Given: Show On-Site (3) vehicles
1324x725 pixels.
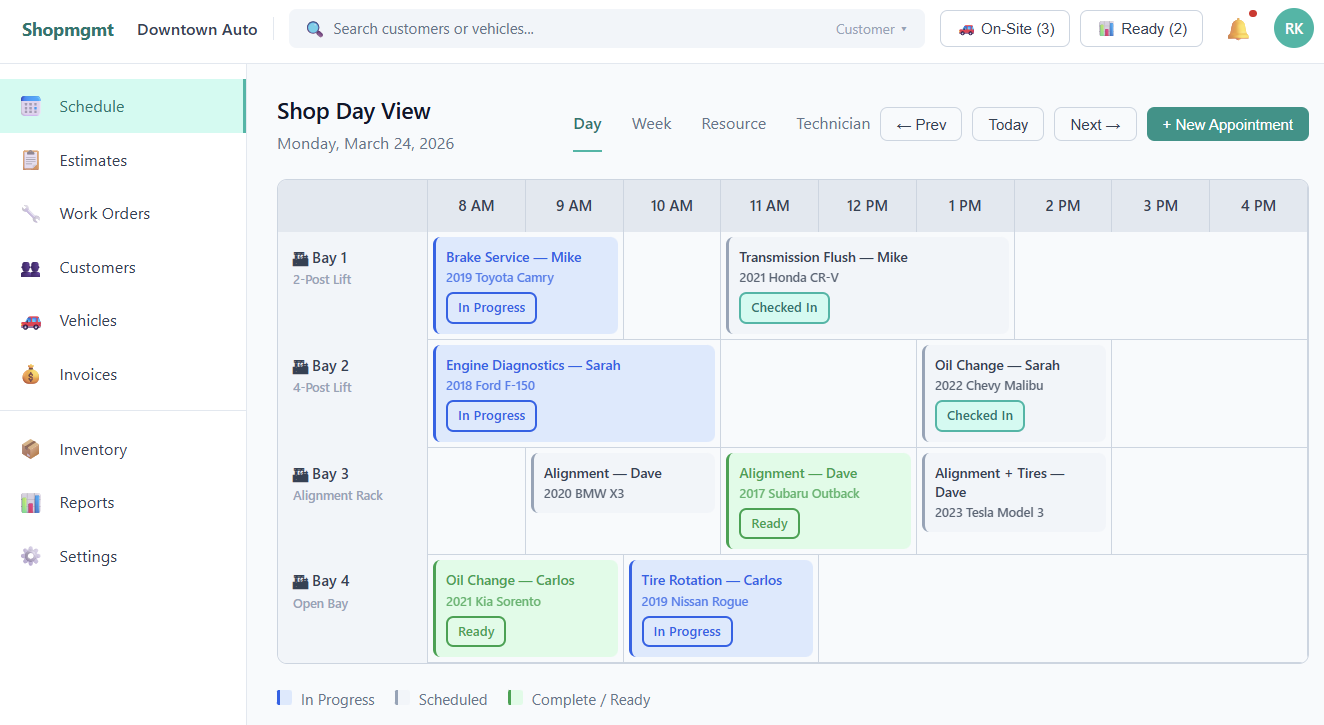Looking at the screenshot, I should (1005, 29).
